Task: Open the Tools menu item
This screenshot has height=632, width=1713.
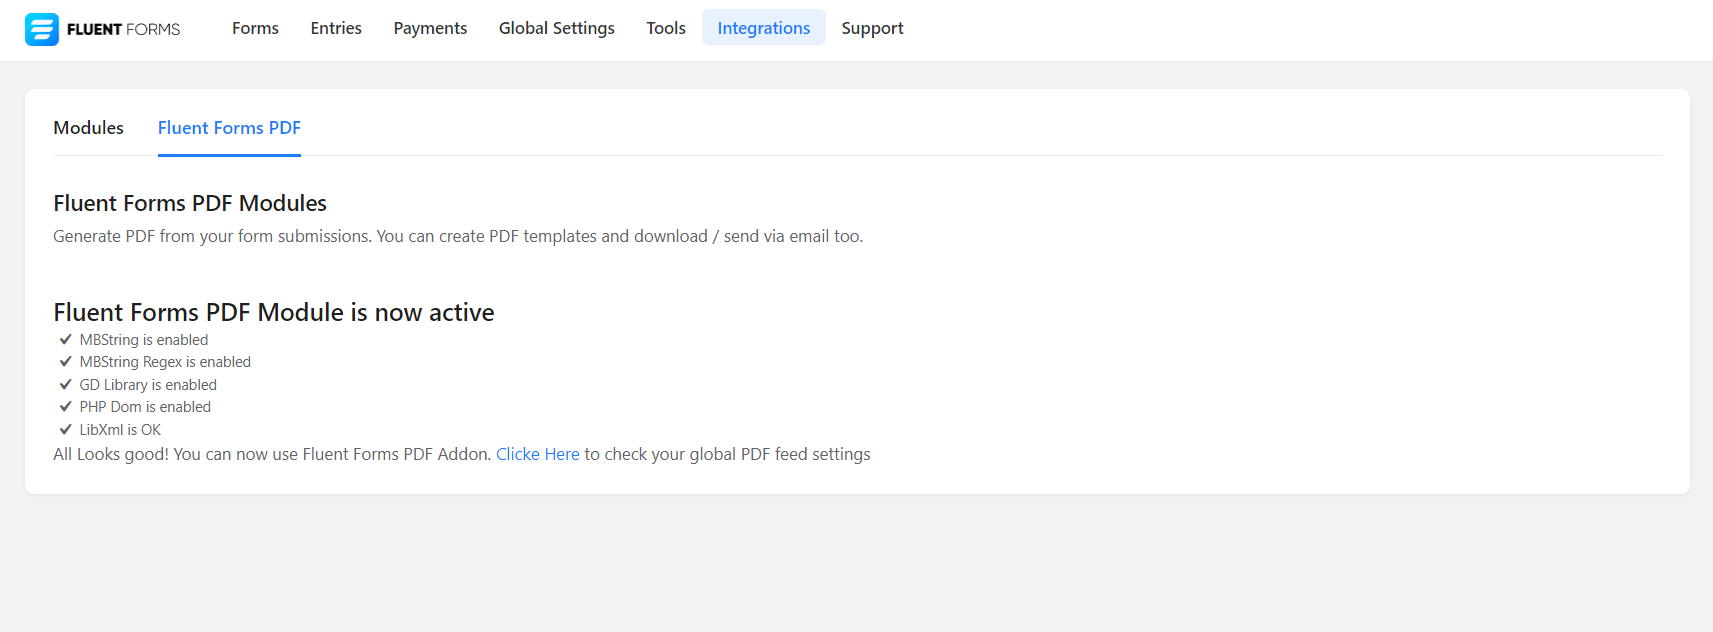Action: click(666, 28)
